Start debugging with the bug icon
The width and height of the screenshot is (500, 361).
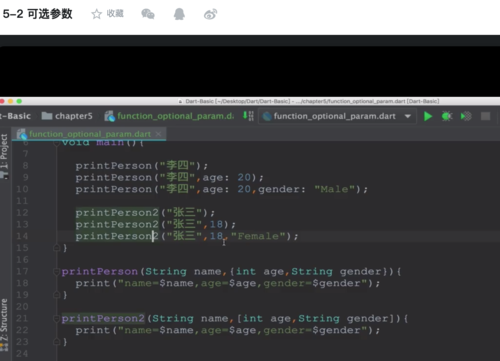click(447, 116)
